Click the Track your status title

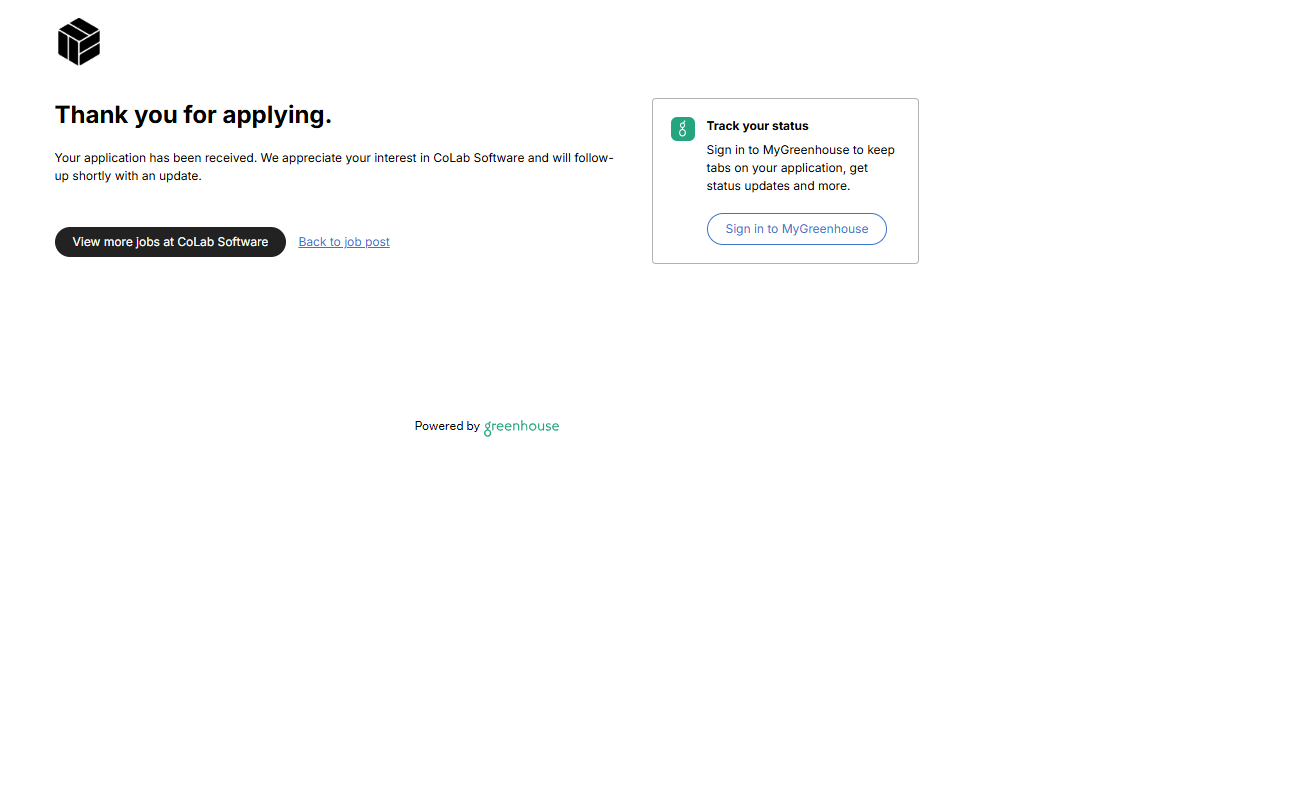(757, 126)
